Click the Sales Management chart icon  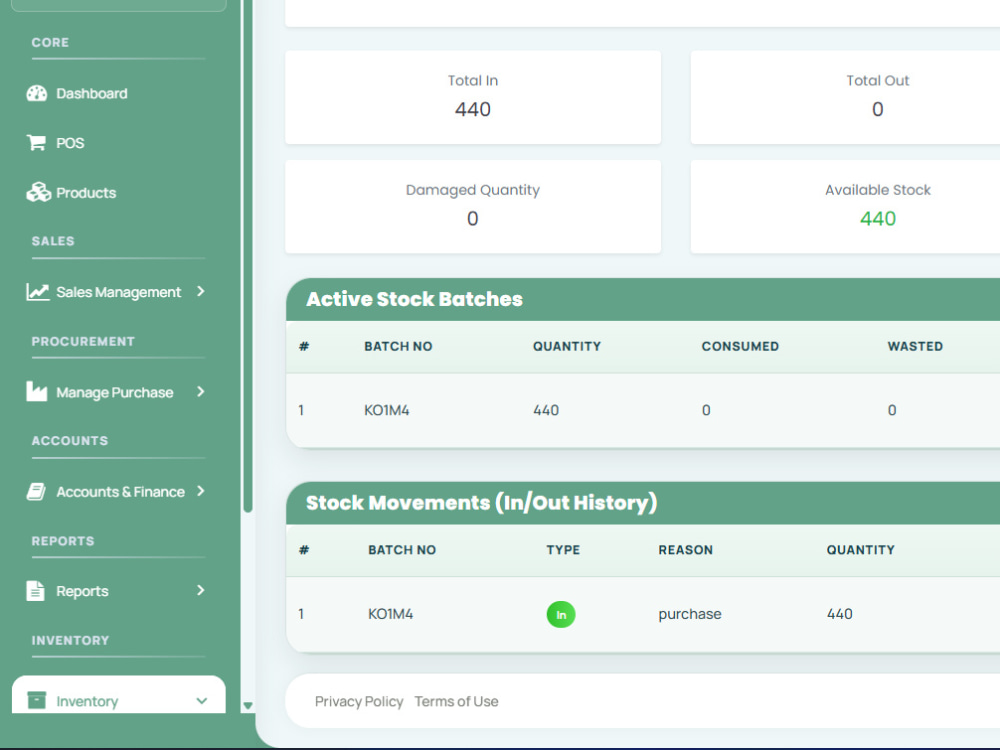pyautogui.click(x=38, y=291)
